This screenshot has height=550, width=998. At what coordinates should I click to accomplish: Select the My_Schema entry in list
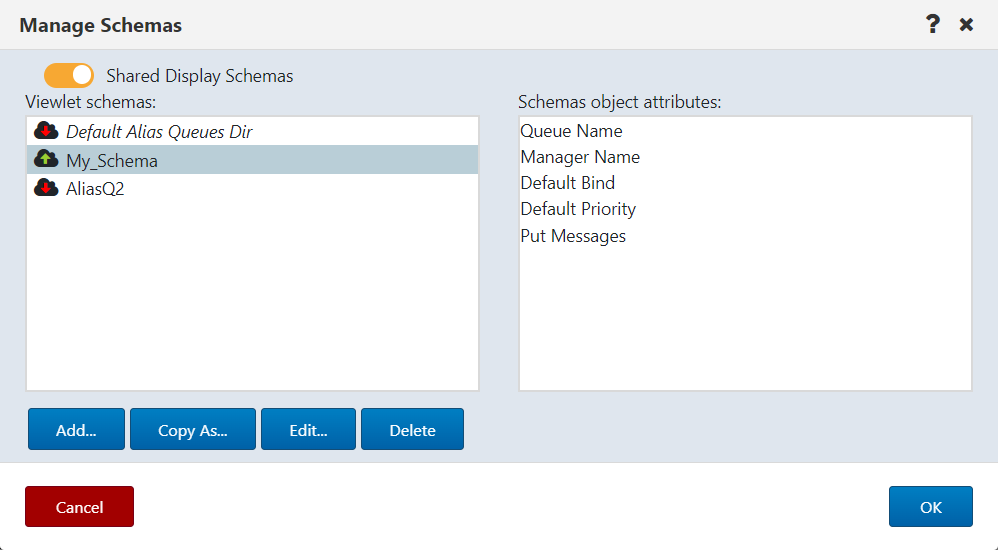(253, 160)
